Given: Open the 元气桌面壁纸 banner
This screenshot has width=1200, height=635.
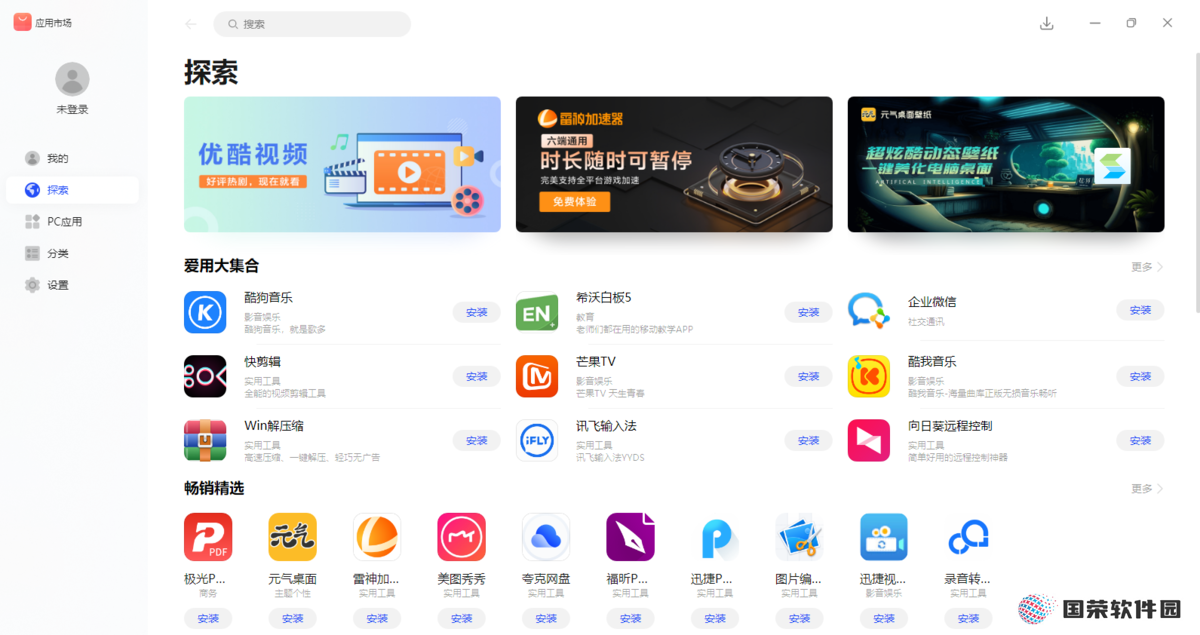Looking at the screenshot, I should tap(1006, 164).
